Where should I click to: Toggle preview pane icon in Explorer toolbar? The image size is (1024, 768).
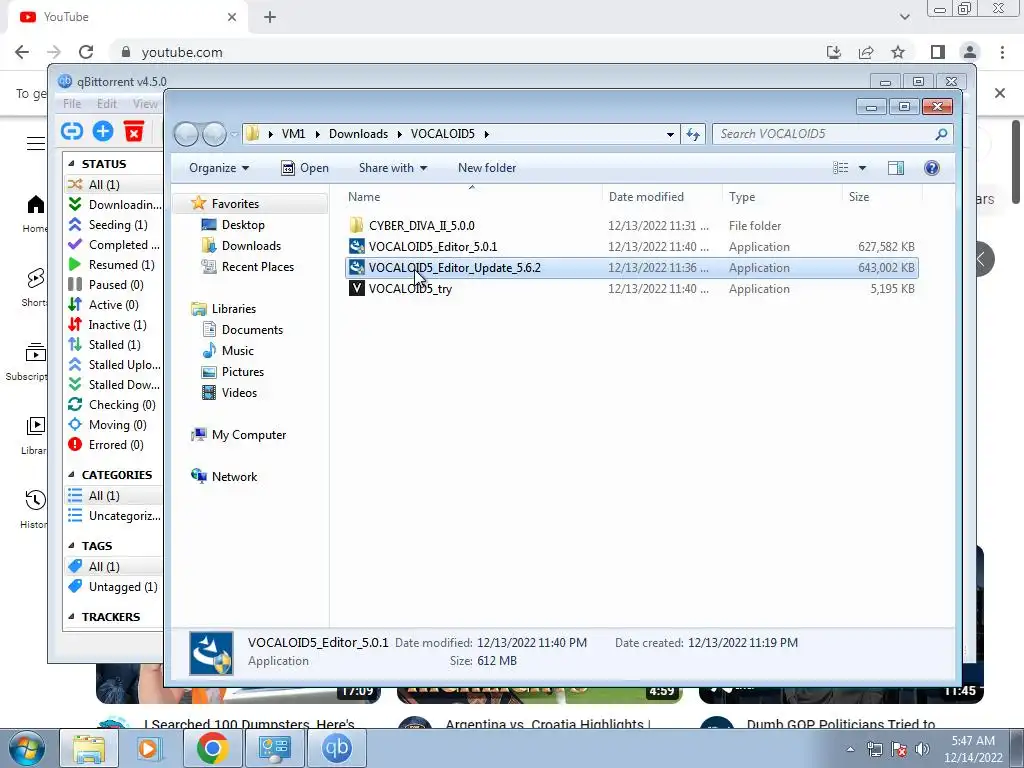point(896,168)
